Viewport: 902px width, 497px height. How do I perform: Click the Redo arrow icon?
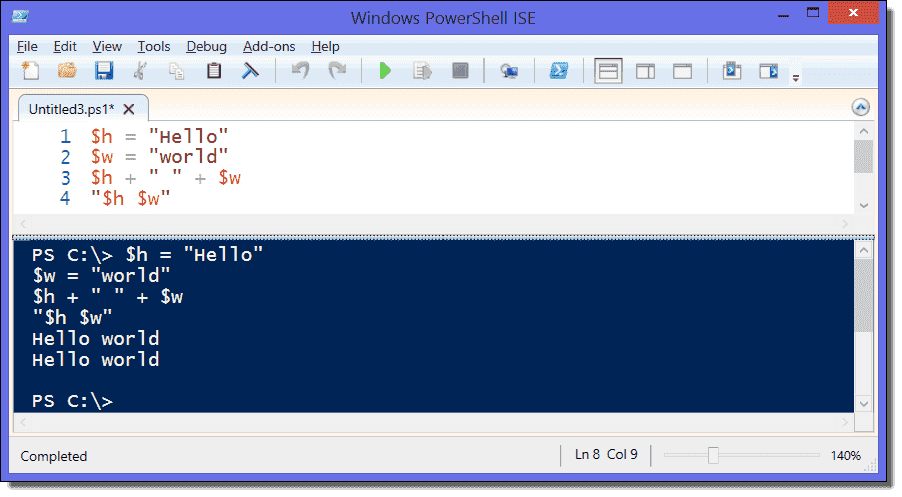337,71
